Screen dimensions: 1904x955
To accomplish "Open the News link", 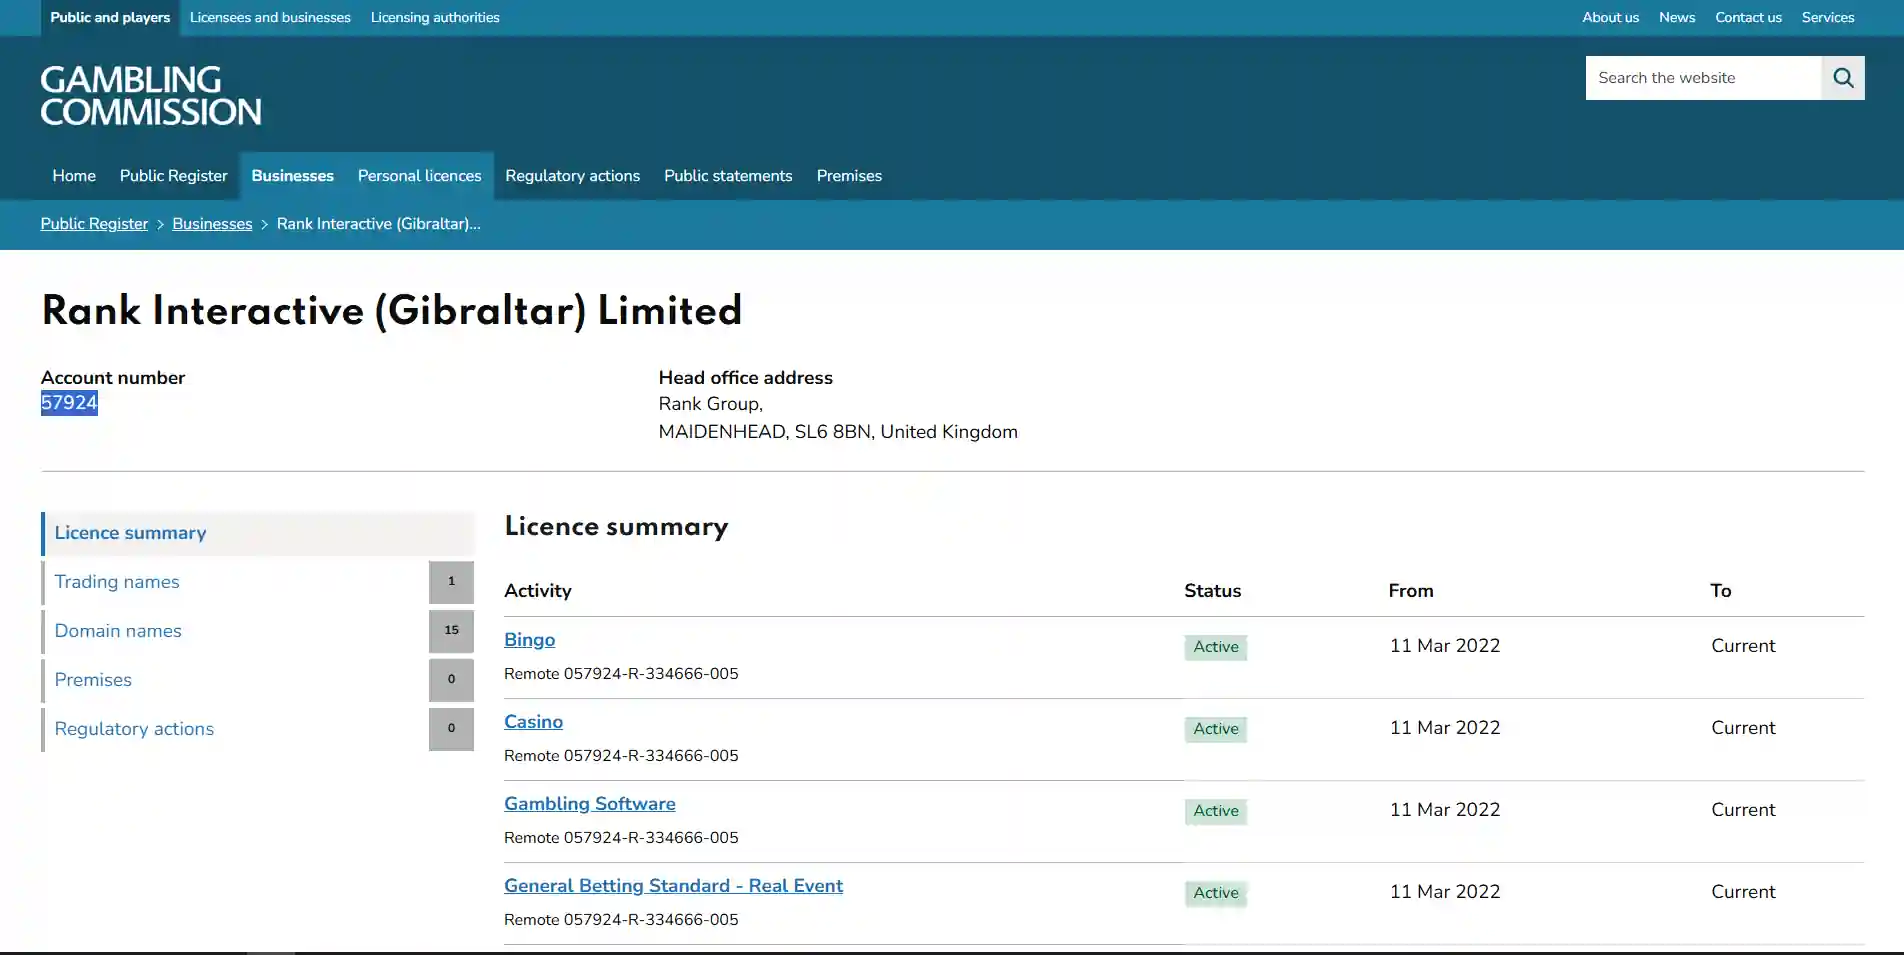I will coord(1677,18).
